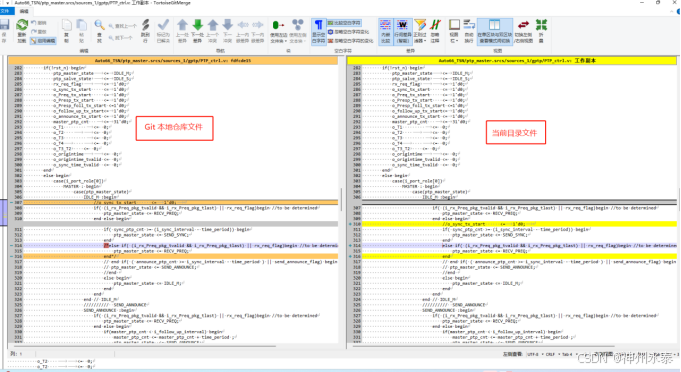
Task: Undo the last edit with 撤销
Action: pyautogui.click(x=39, y=23)
